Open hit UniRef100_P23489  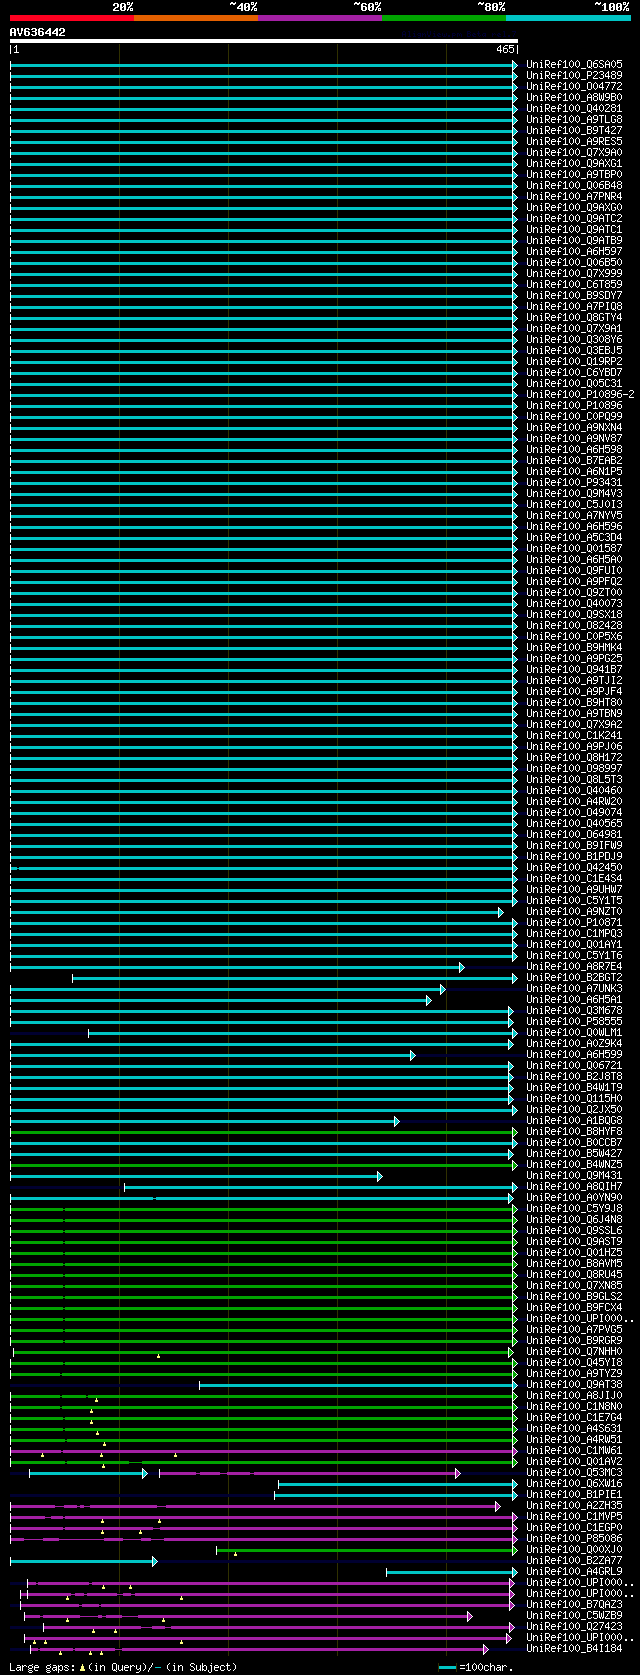[574, 75]
